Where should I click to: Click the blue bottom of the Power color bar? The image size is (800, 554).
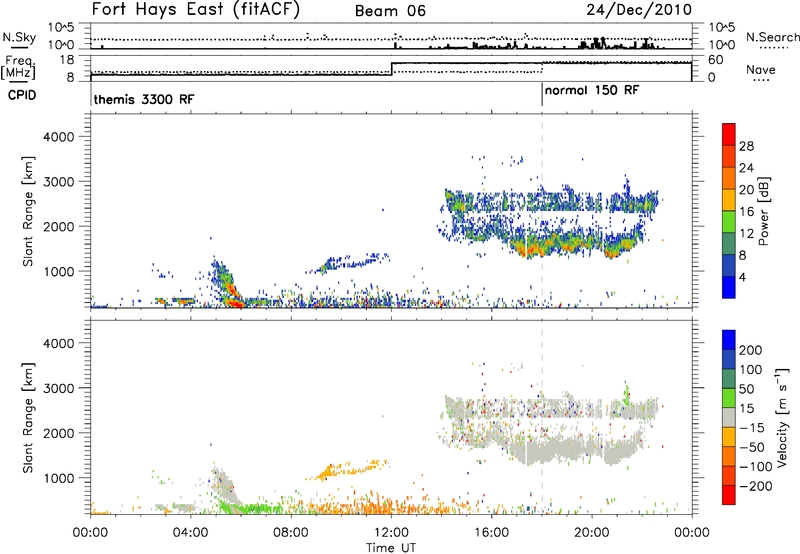[x=729, y=287]
